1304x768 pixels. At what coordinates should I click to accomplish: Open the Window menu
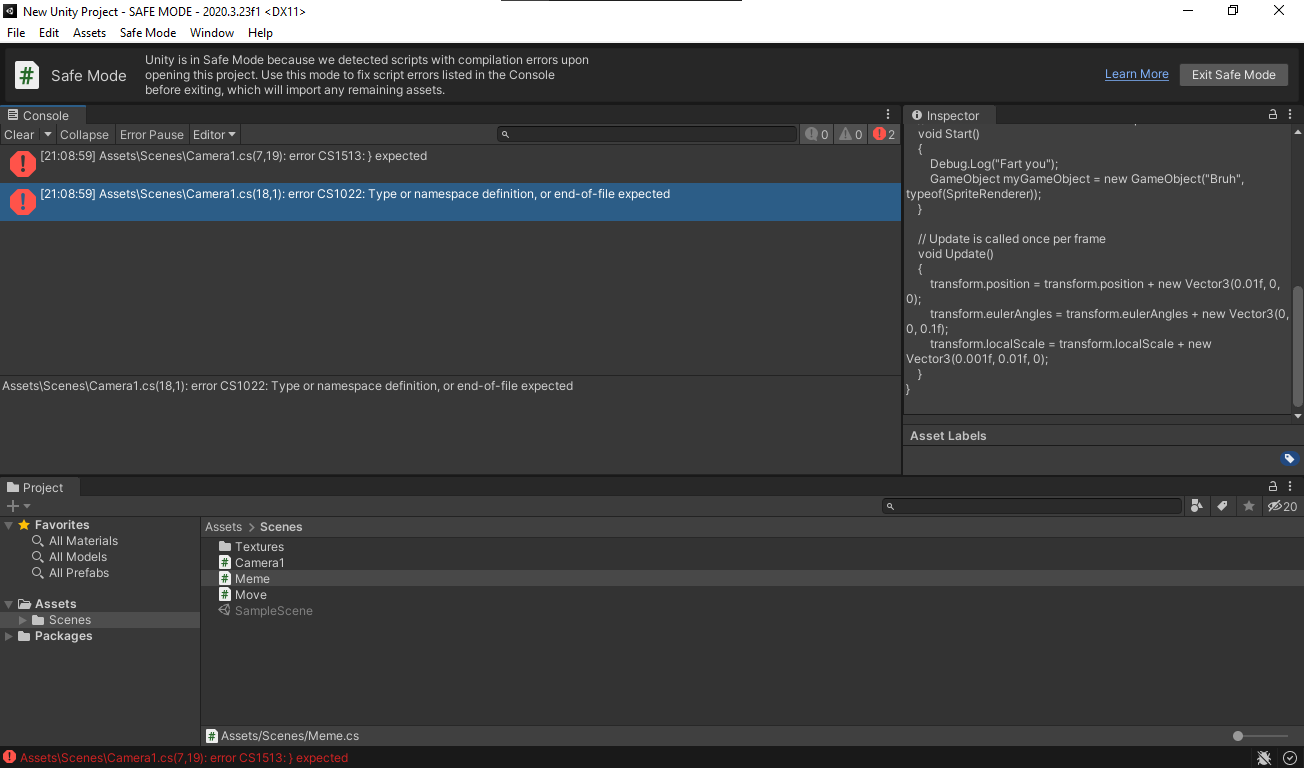[212, 33]
